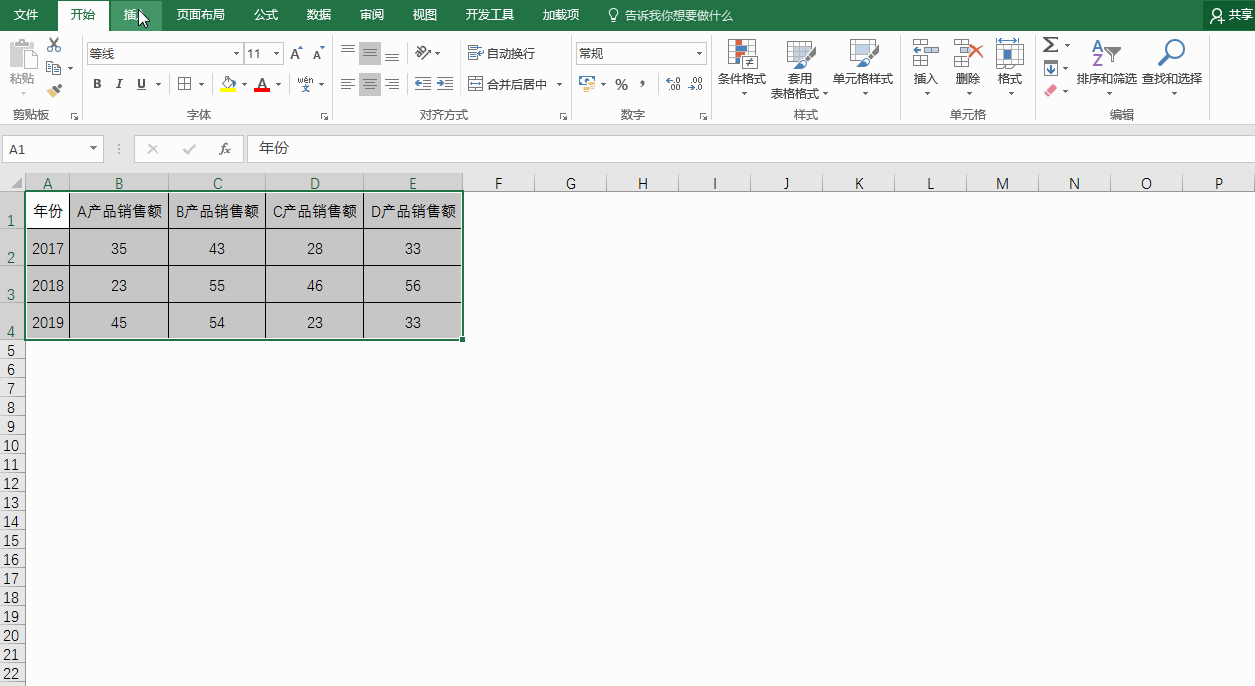
Task: Click the text orientation icon
Action: point(423,53)
